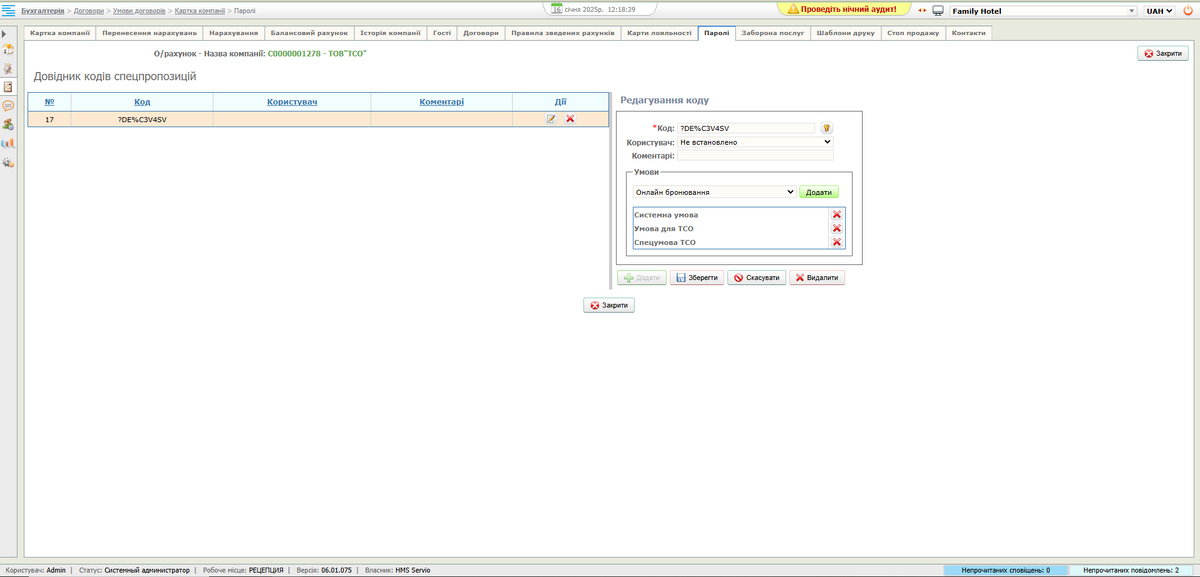Expand the 'Онлайн бронювання' conditions dropdown
1200x577 pixels.
[x=714, y=192]
